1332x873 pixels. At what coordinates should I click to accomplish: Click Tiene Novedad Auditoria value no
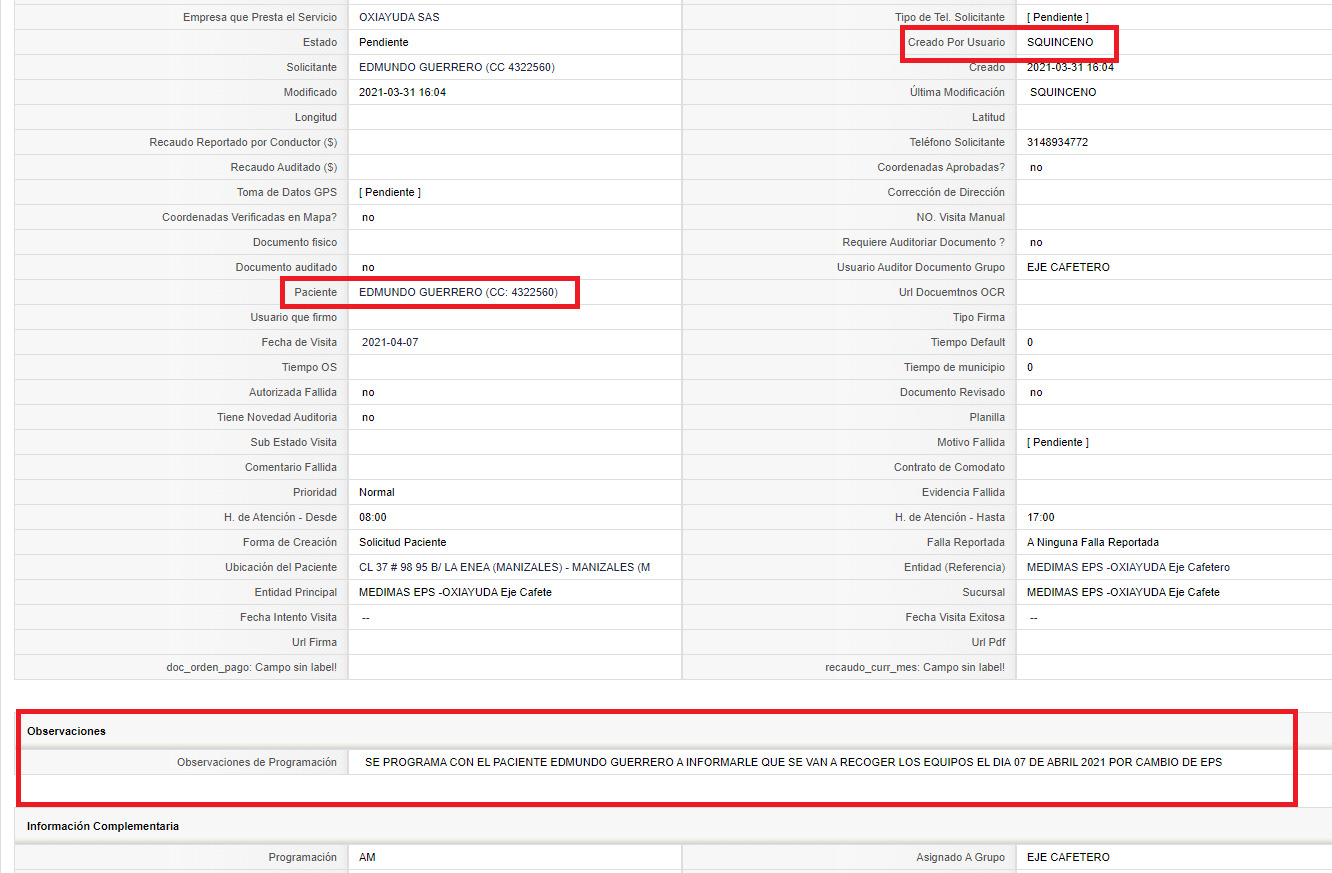(368, 417)
